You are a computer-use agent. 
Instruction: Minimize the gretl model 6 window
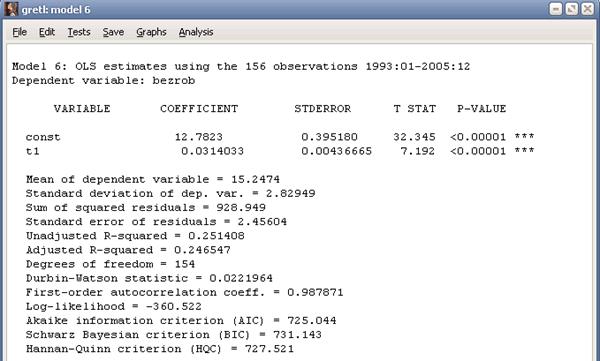point(556,9)
